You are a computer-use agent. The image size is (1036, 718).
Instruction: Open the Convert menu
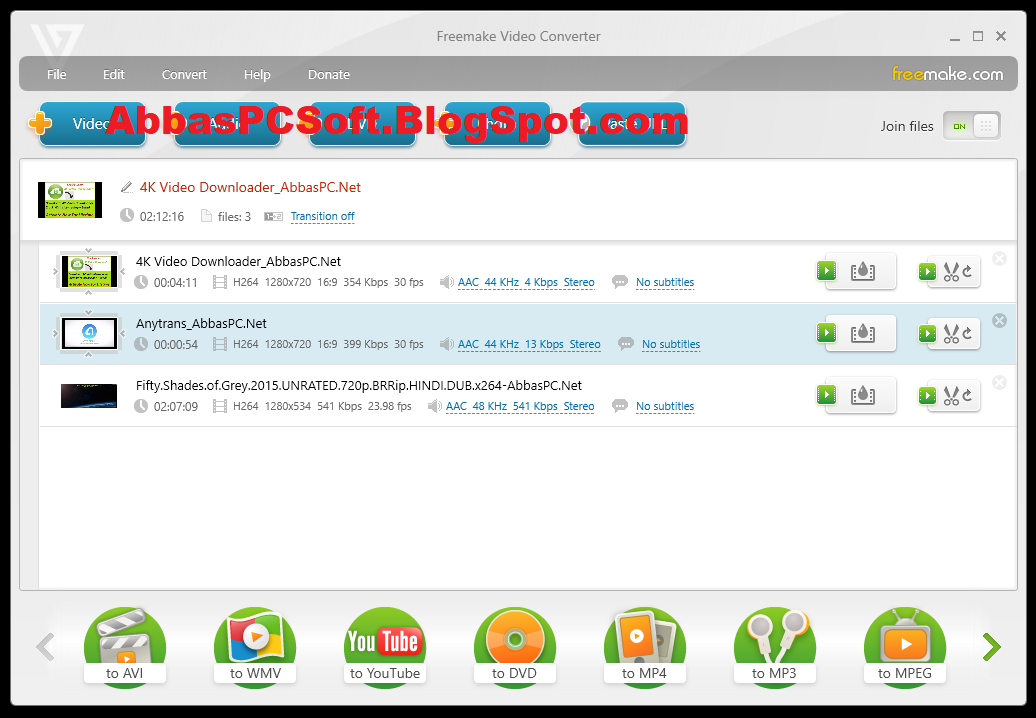184,75
